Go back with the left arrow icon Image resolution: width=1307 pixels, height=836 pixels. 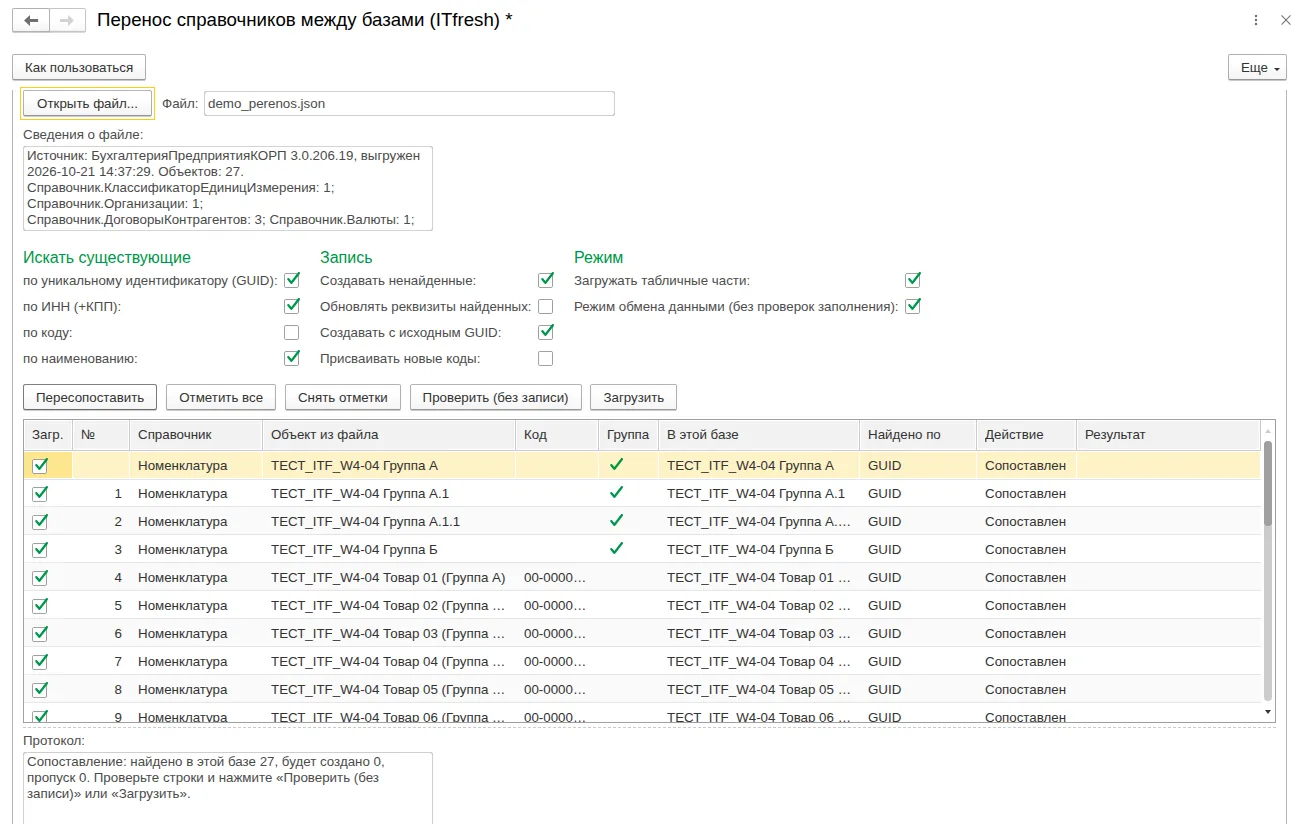point(31,20)
